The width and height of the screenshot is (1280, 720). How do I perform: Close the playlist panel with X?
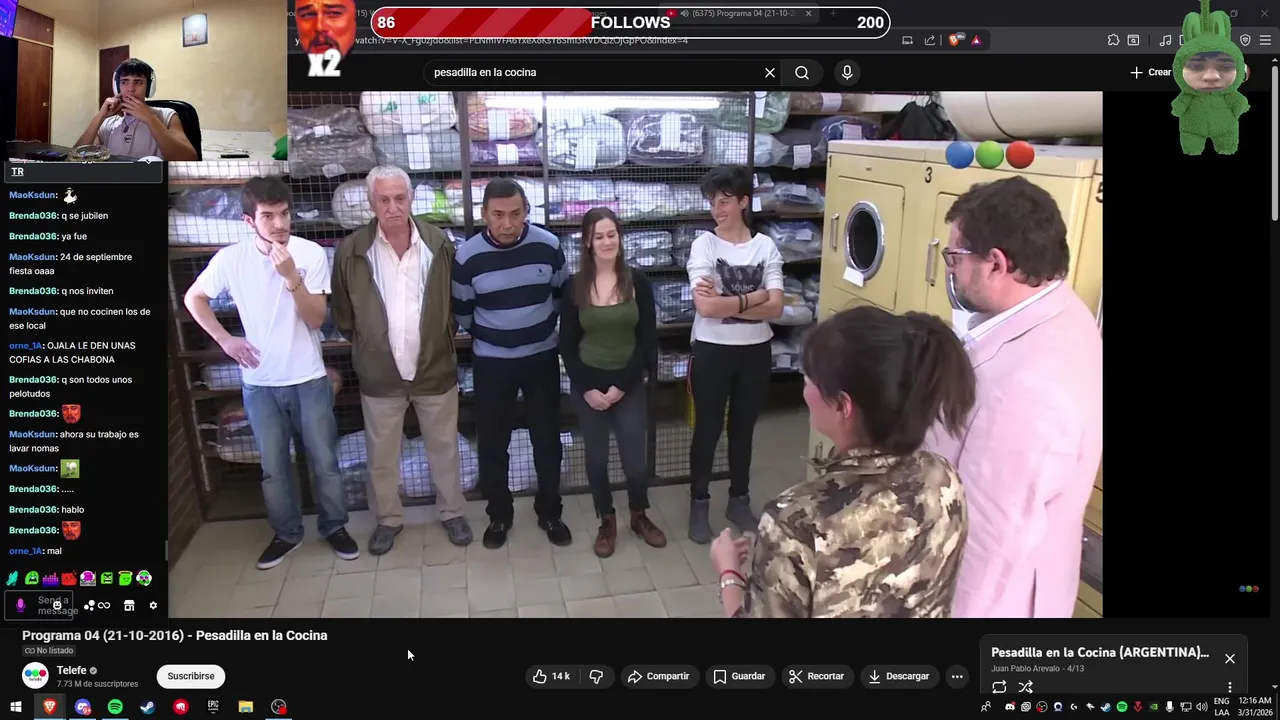tap(1230, 658)
